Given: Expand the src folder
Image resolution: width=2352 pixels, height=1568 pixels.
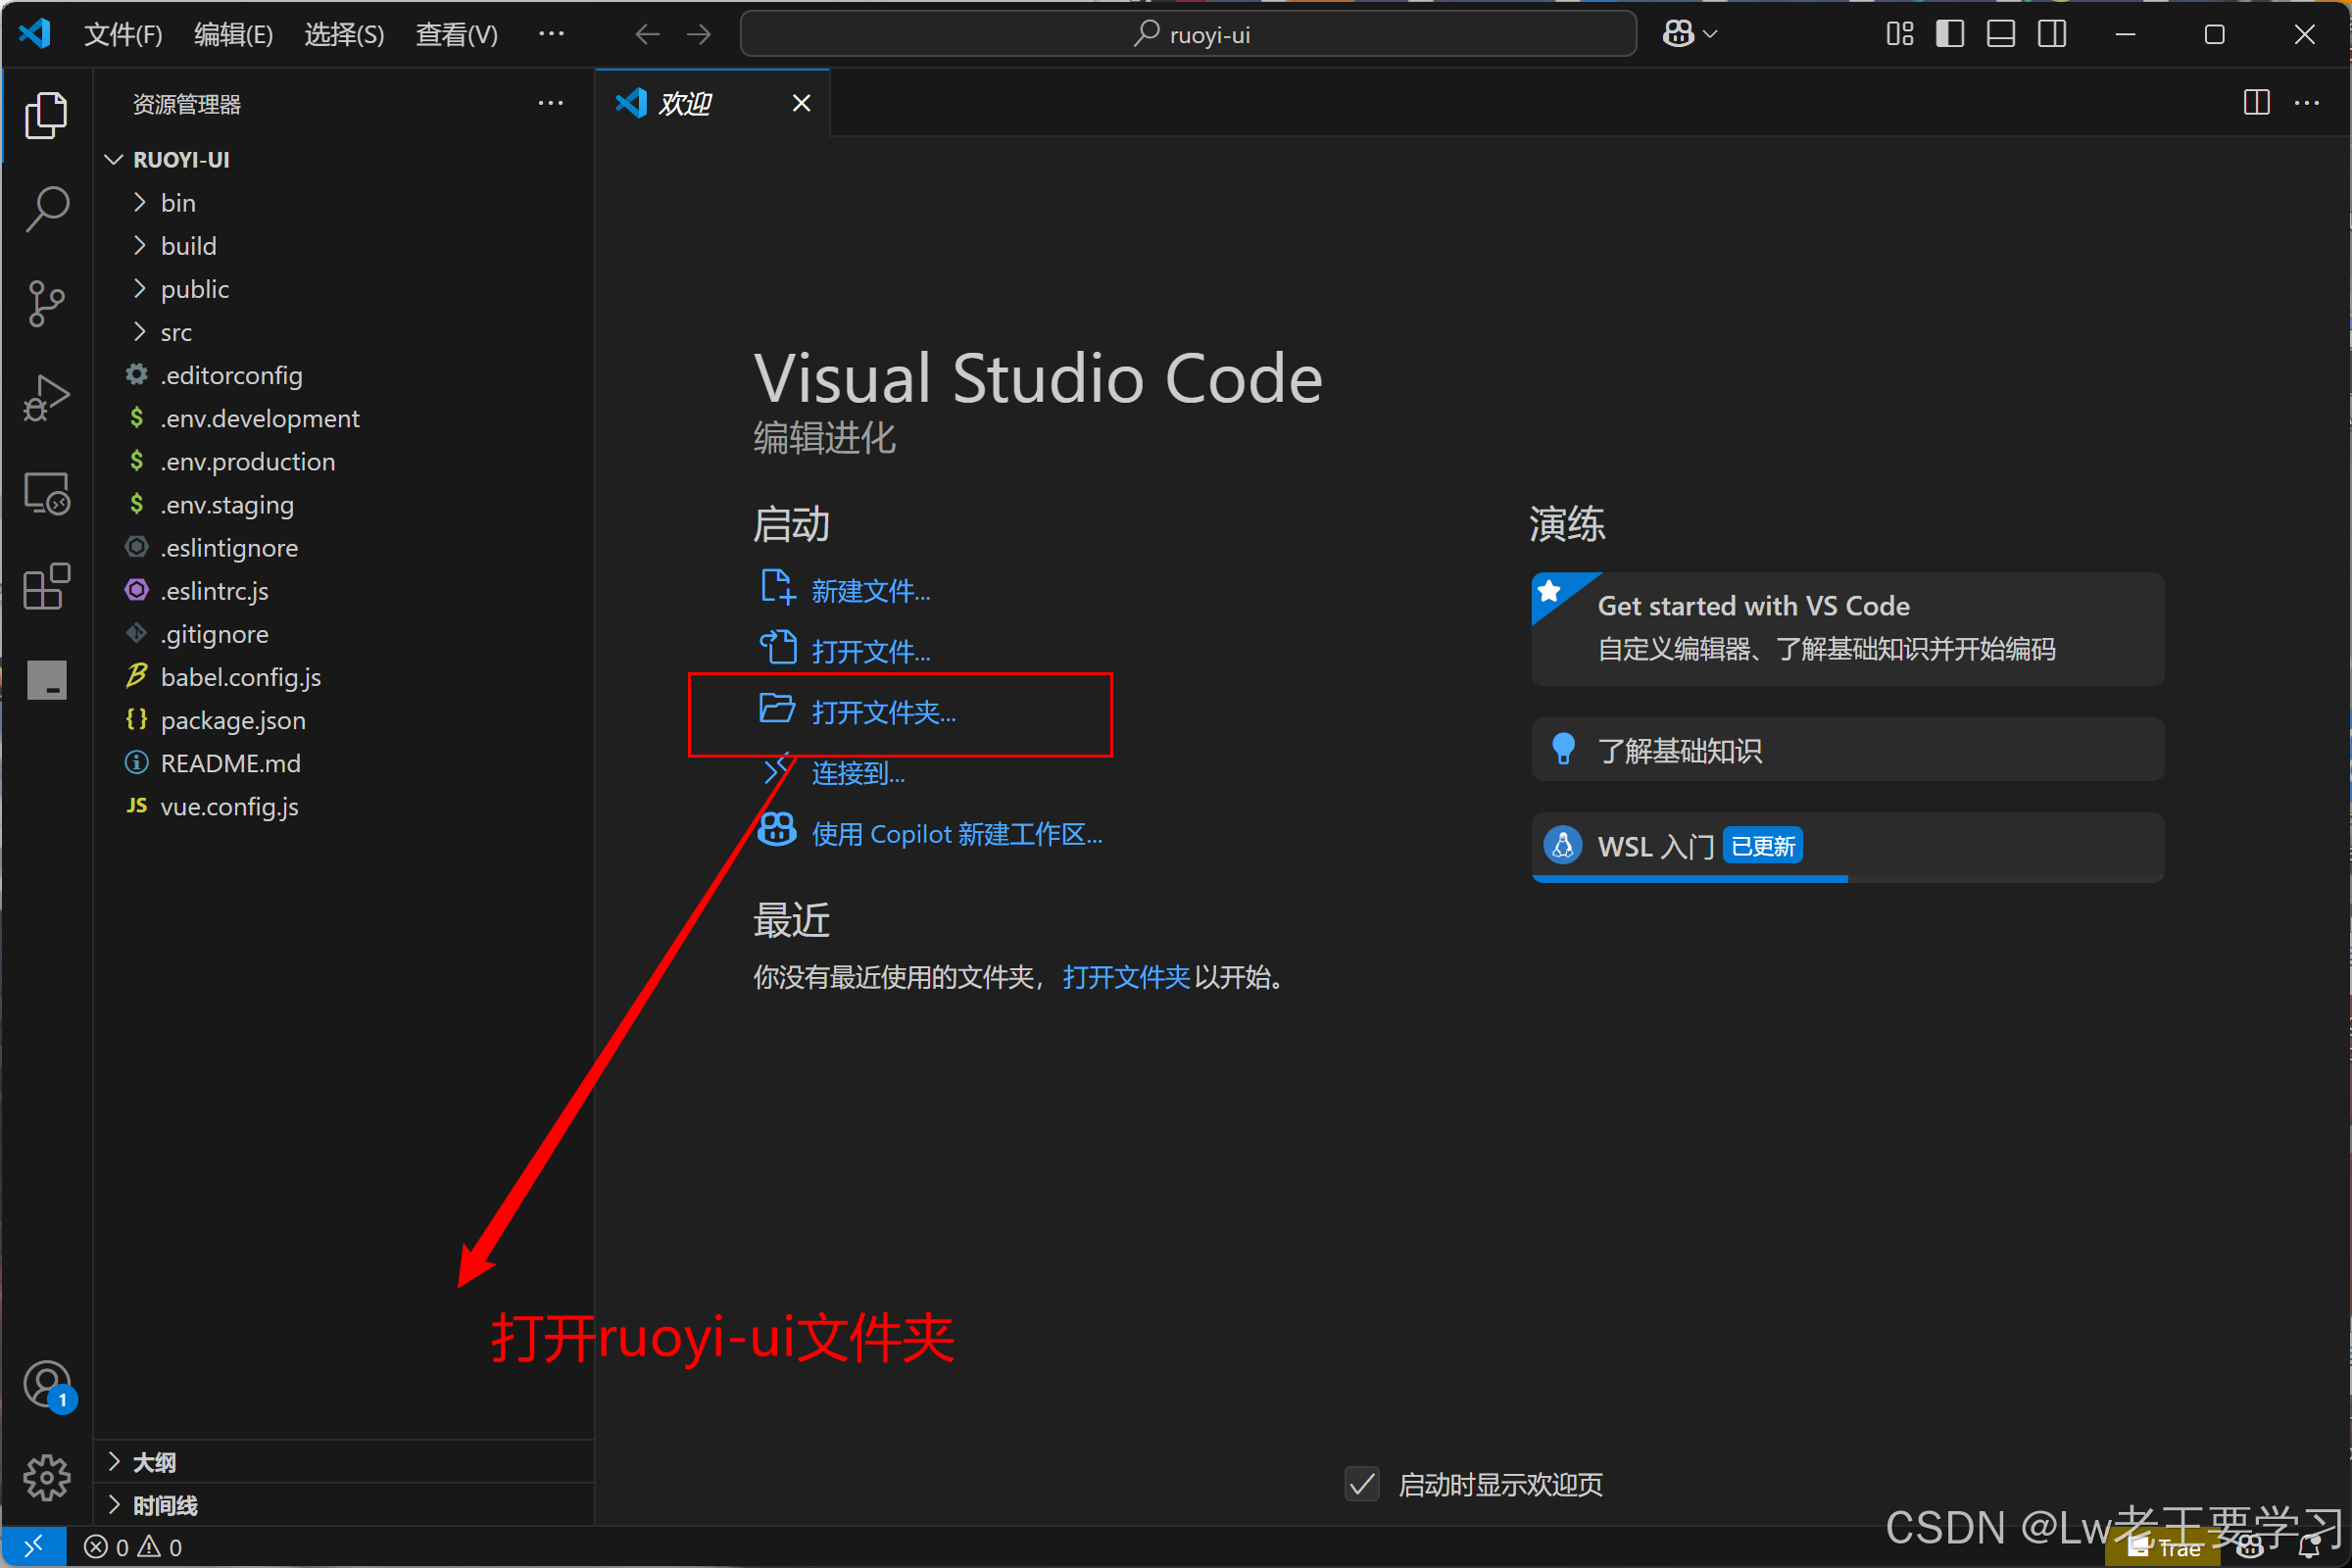Looking at the screenshot, I should [176, 332].
